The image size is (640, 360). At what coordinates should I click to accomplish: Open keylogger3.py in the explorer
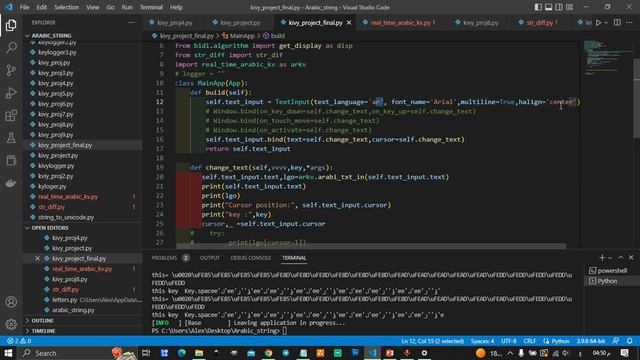tap(57, 52)
